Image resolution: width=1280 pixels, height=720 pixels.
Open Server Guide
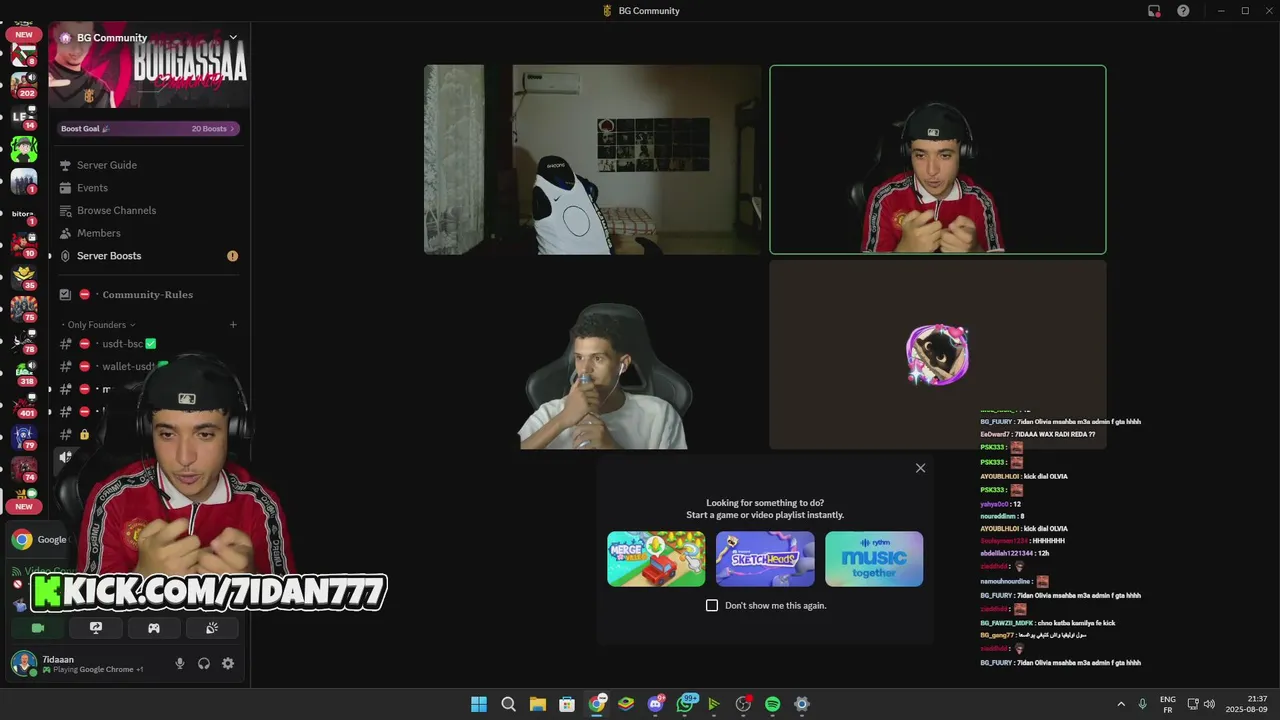(107, 165)
